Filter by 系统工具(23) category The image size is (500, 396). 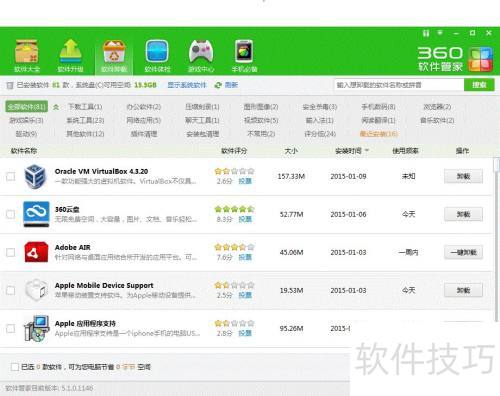(85, 120)
